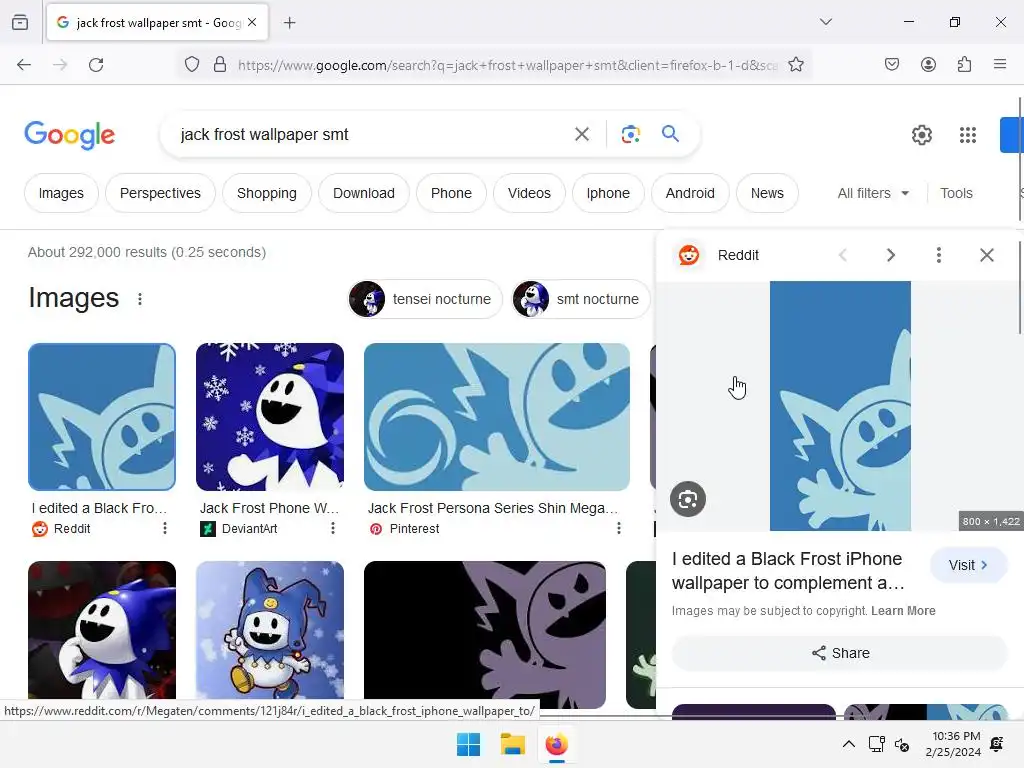The height and width of the screenshot is (768, 1024).
Task: Open the extensions puzzle icon
Action: coord(965,64)
